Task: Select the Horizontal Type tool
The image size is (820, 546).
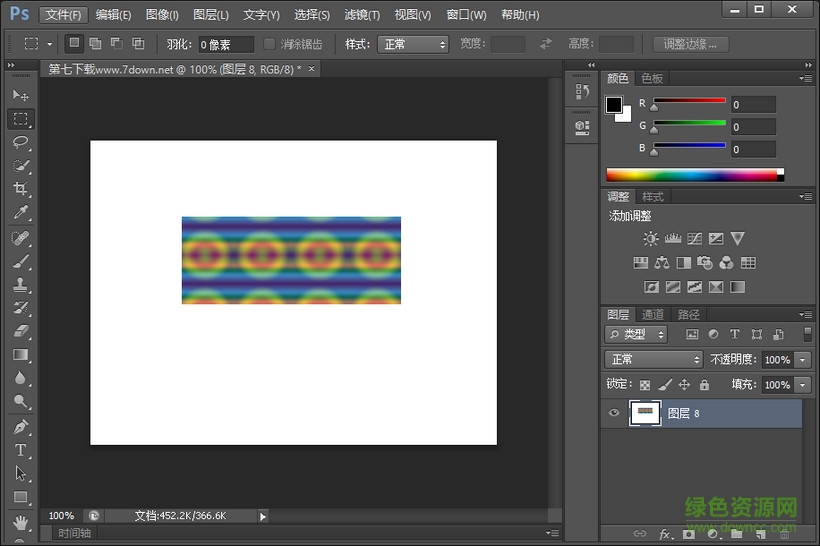Action: click(20, 450)
